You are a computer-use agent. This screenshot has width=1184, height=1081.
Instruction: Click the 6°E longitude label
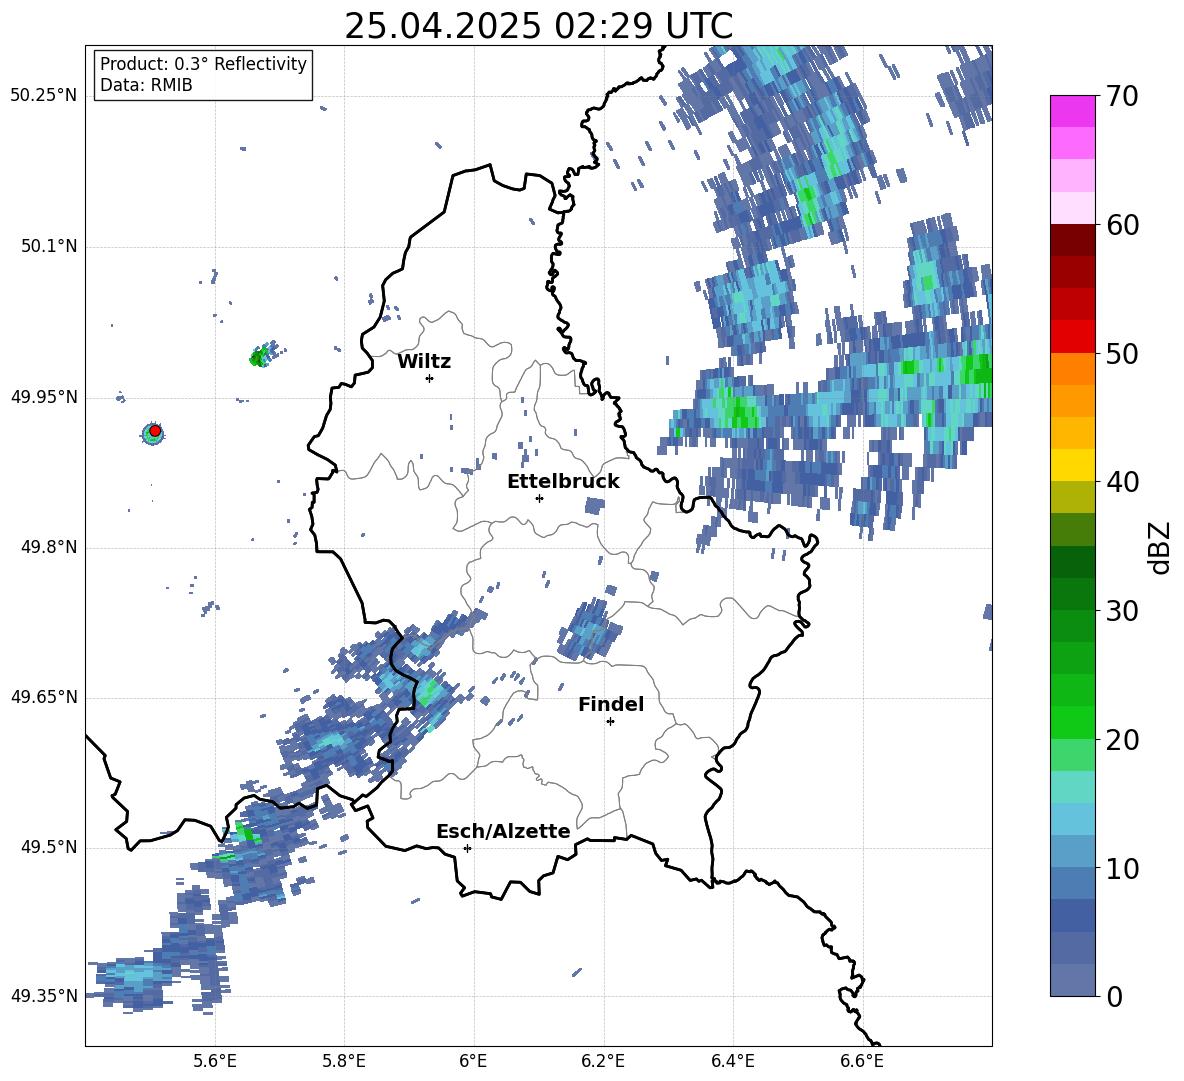473,1061
